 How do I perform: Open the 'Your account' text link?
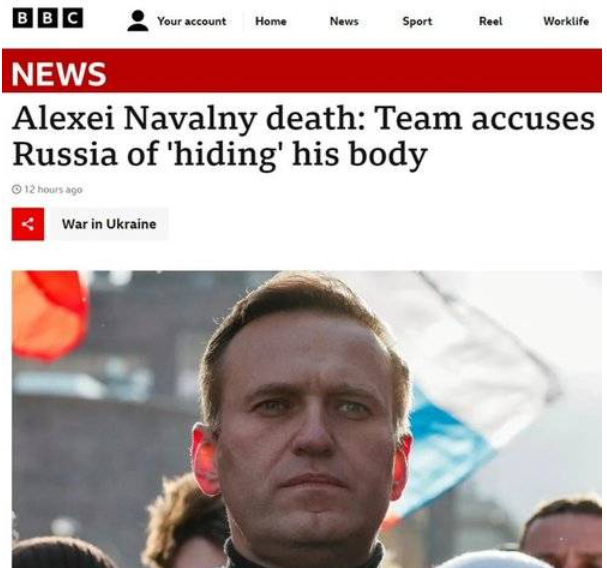click(192, 21)
